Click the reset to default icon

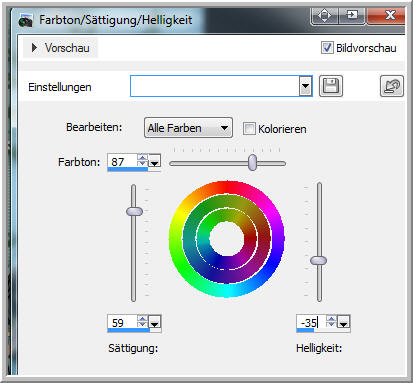coord(392,86)
